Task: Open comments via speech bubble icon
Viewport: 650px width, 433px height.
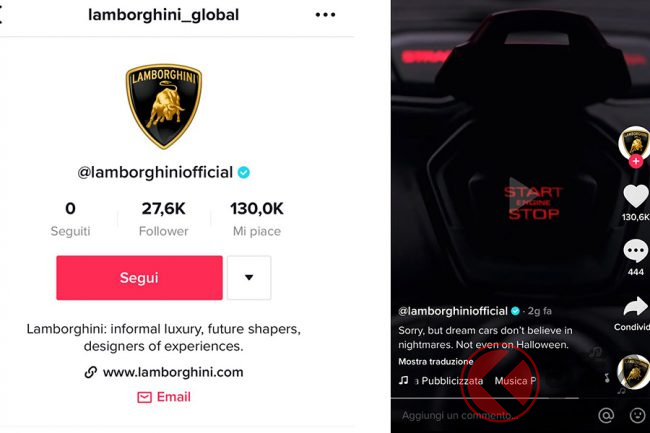Action: click(636, 251)
